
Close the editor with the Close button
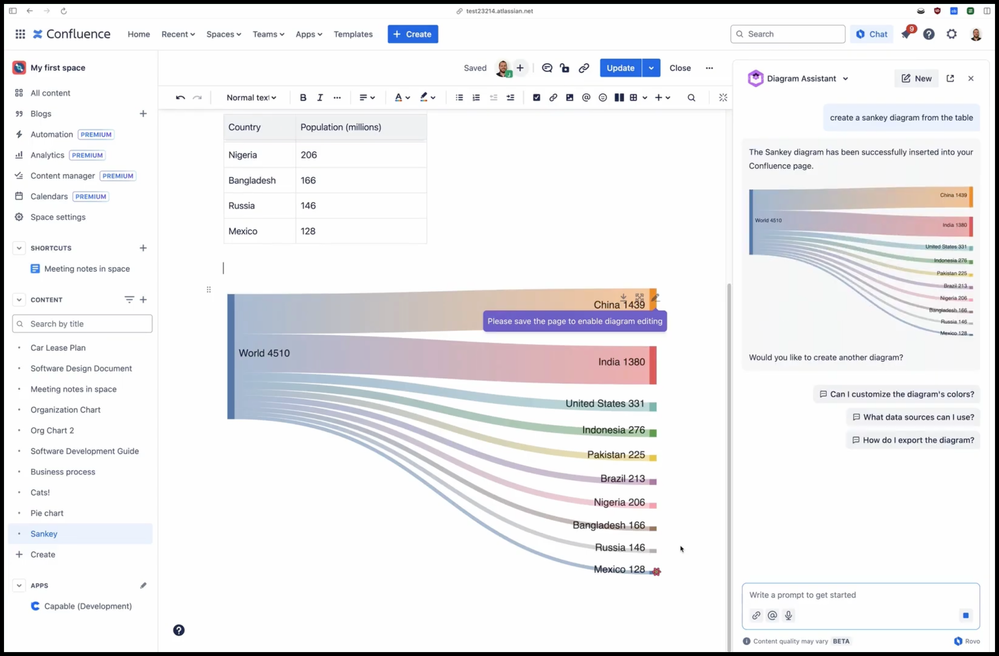(x=680, y=68)
